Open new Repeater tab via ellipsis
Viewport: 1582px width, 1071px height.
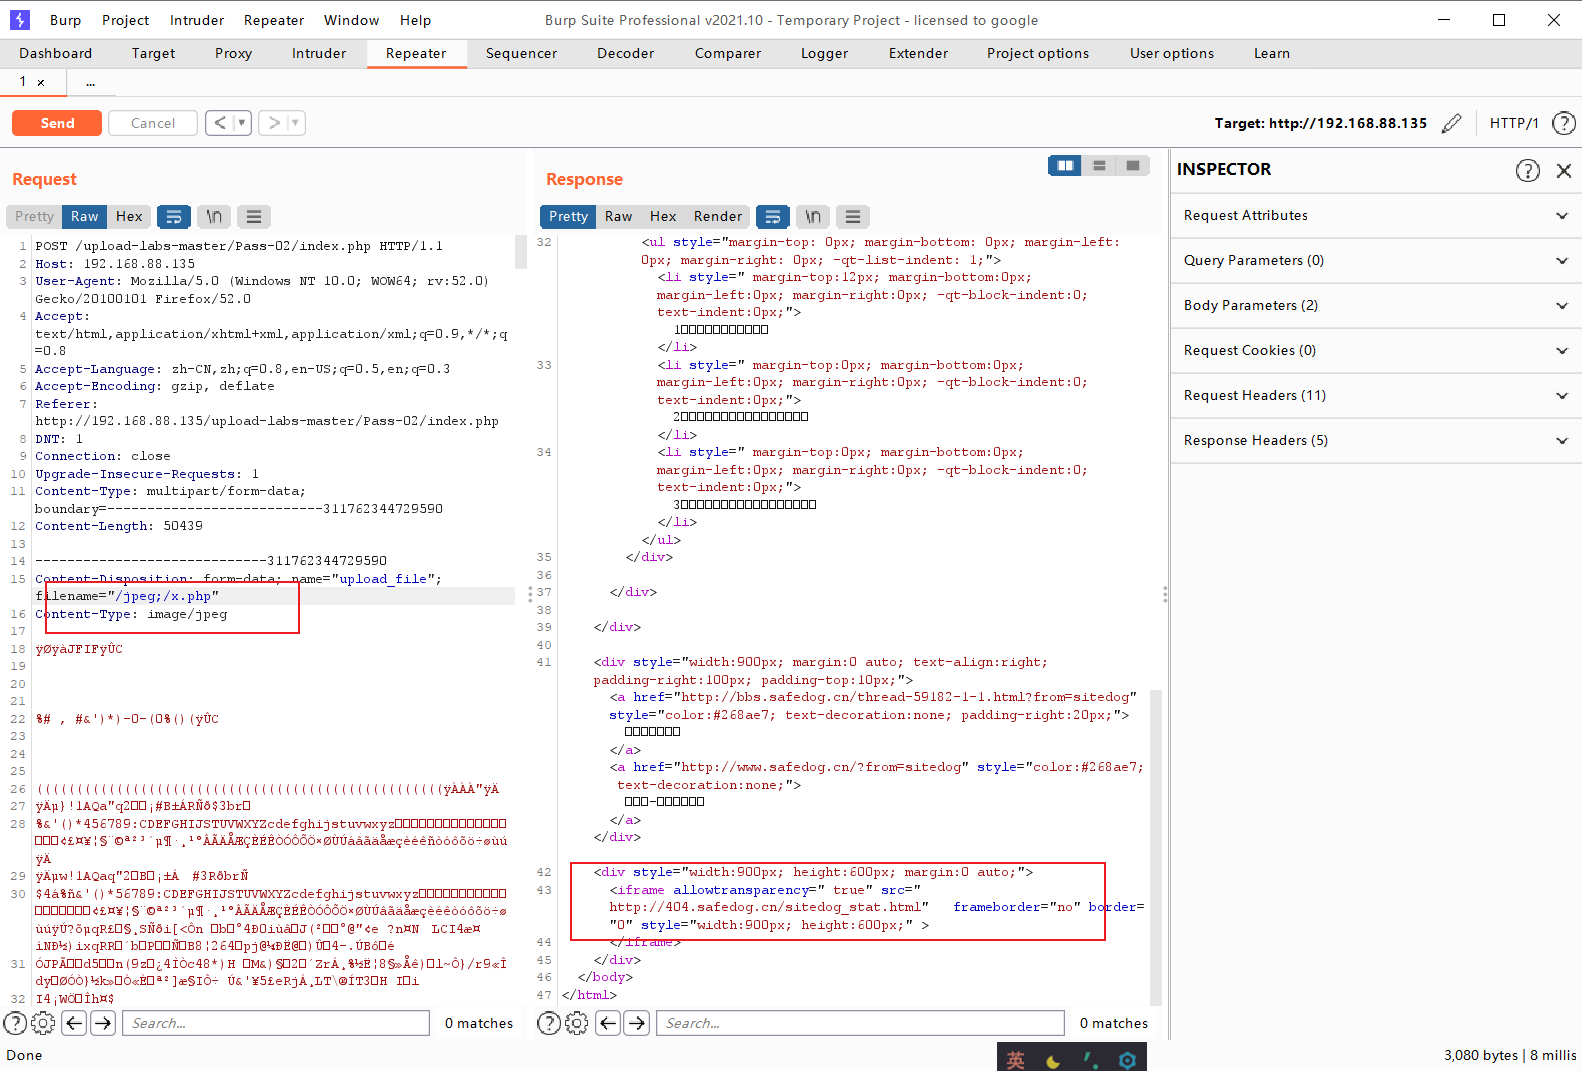tap(90, 83)
